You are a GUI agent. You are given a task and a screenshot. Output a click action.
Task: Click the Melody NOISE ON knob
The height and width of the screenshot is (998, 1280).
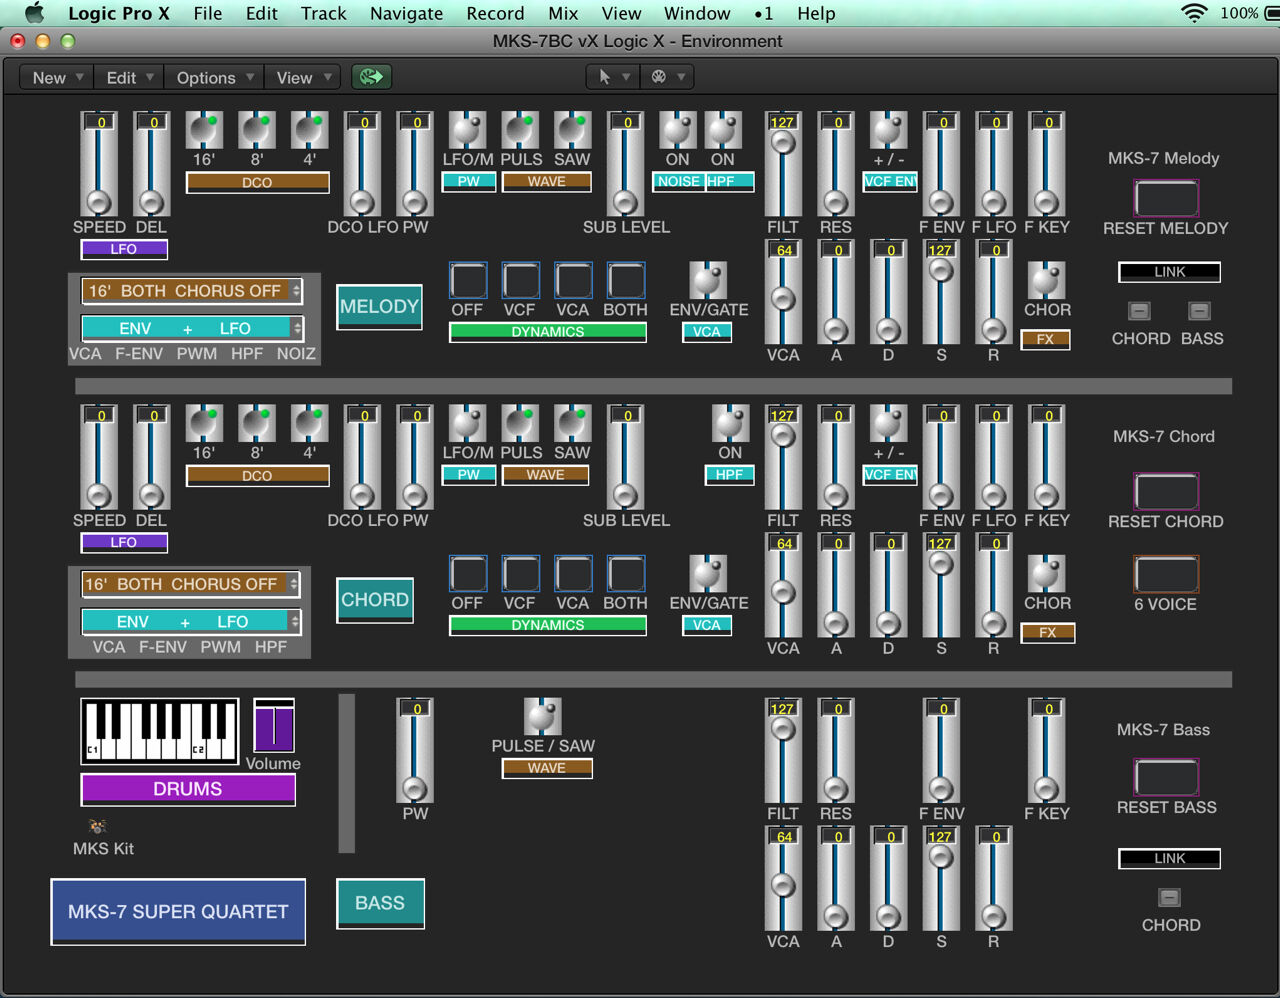[x=677, y=131]
